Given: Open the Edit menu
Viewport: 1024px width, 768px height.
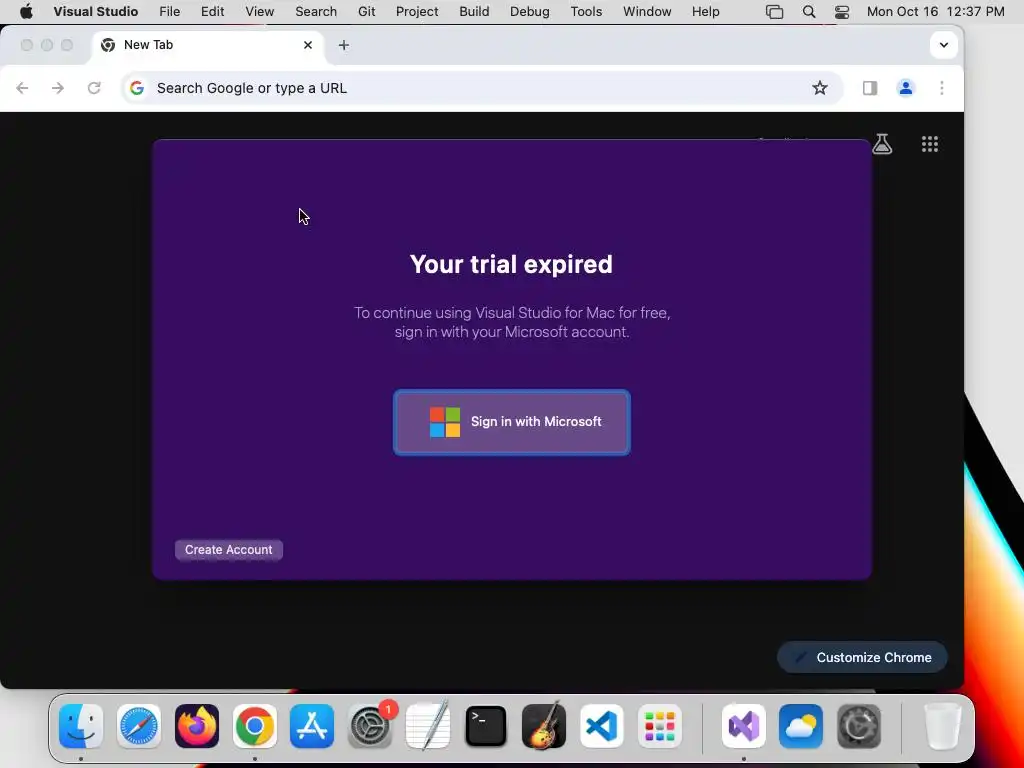Looking at the screenshot, I should [x=212, y=12].
